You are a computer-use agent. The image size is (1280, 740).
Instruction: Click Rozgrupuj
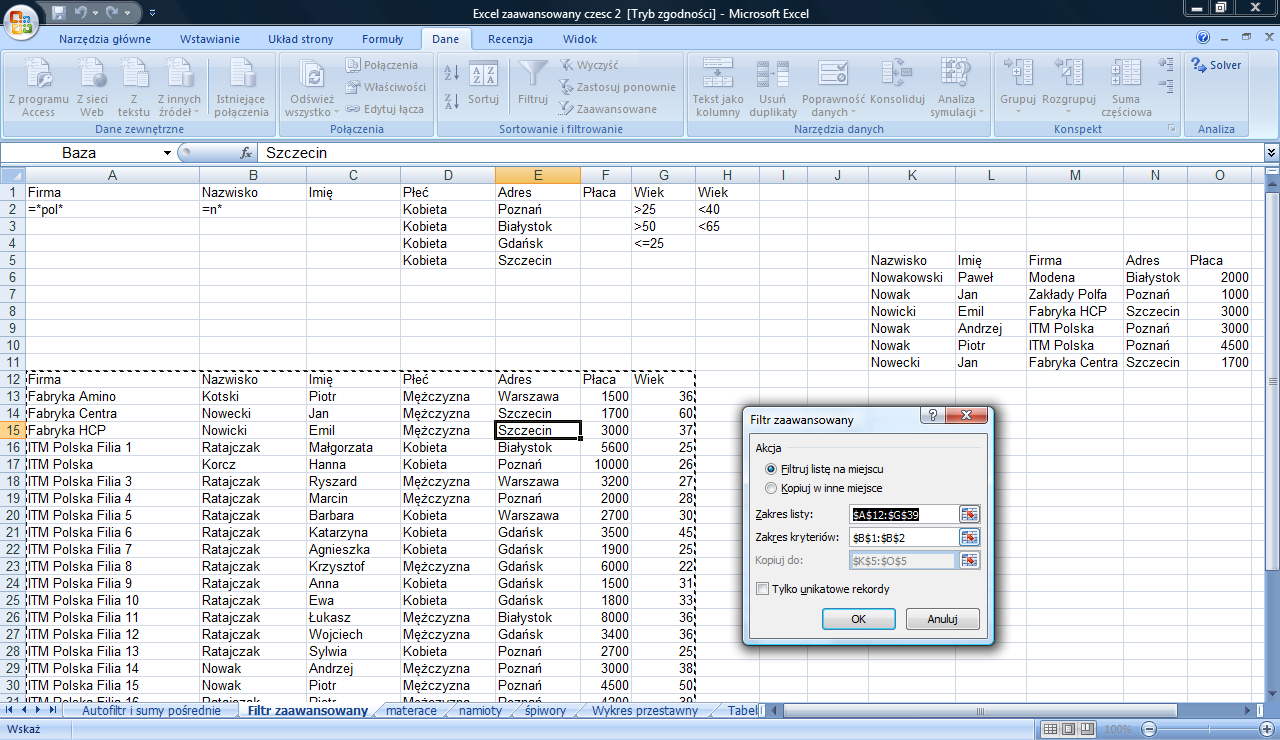(x=1069, y=88)
